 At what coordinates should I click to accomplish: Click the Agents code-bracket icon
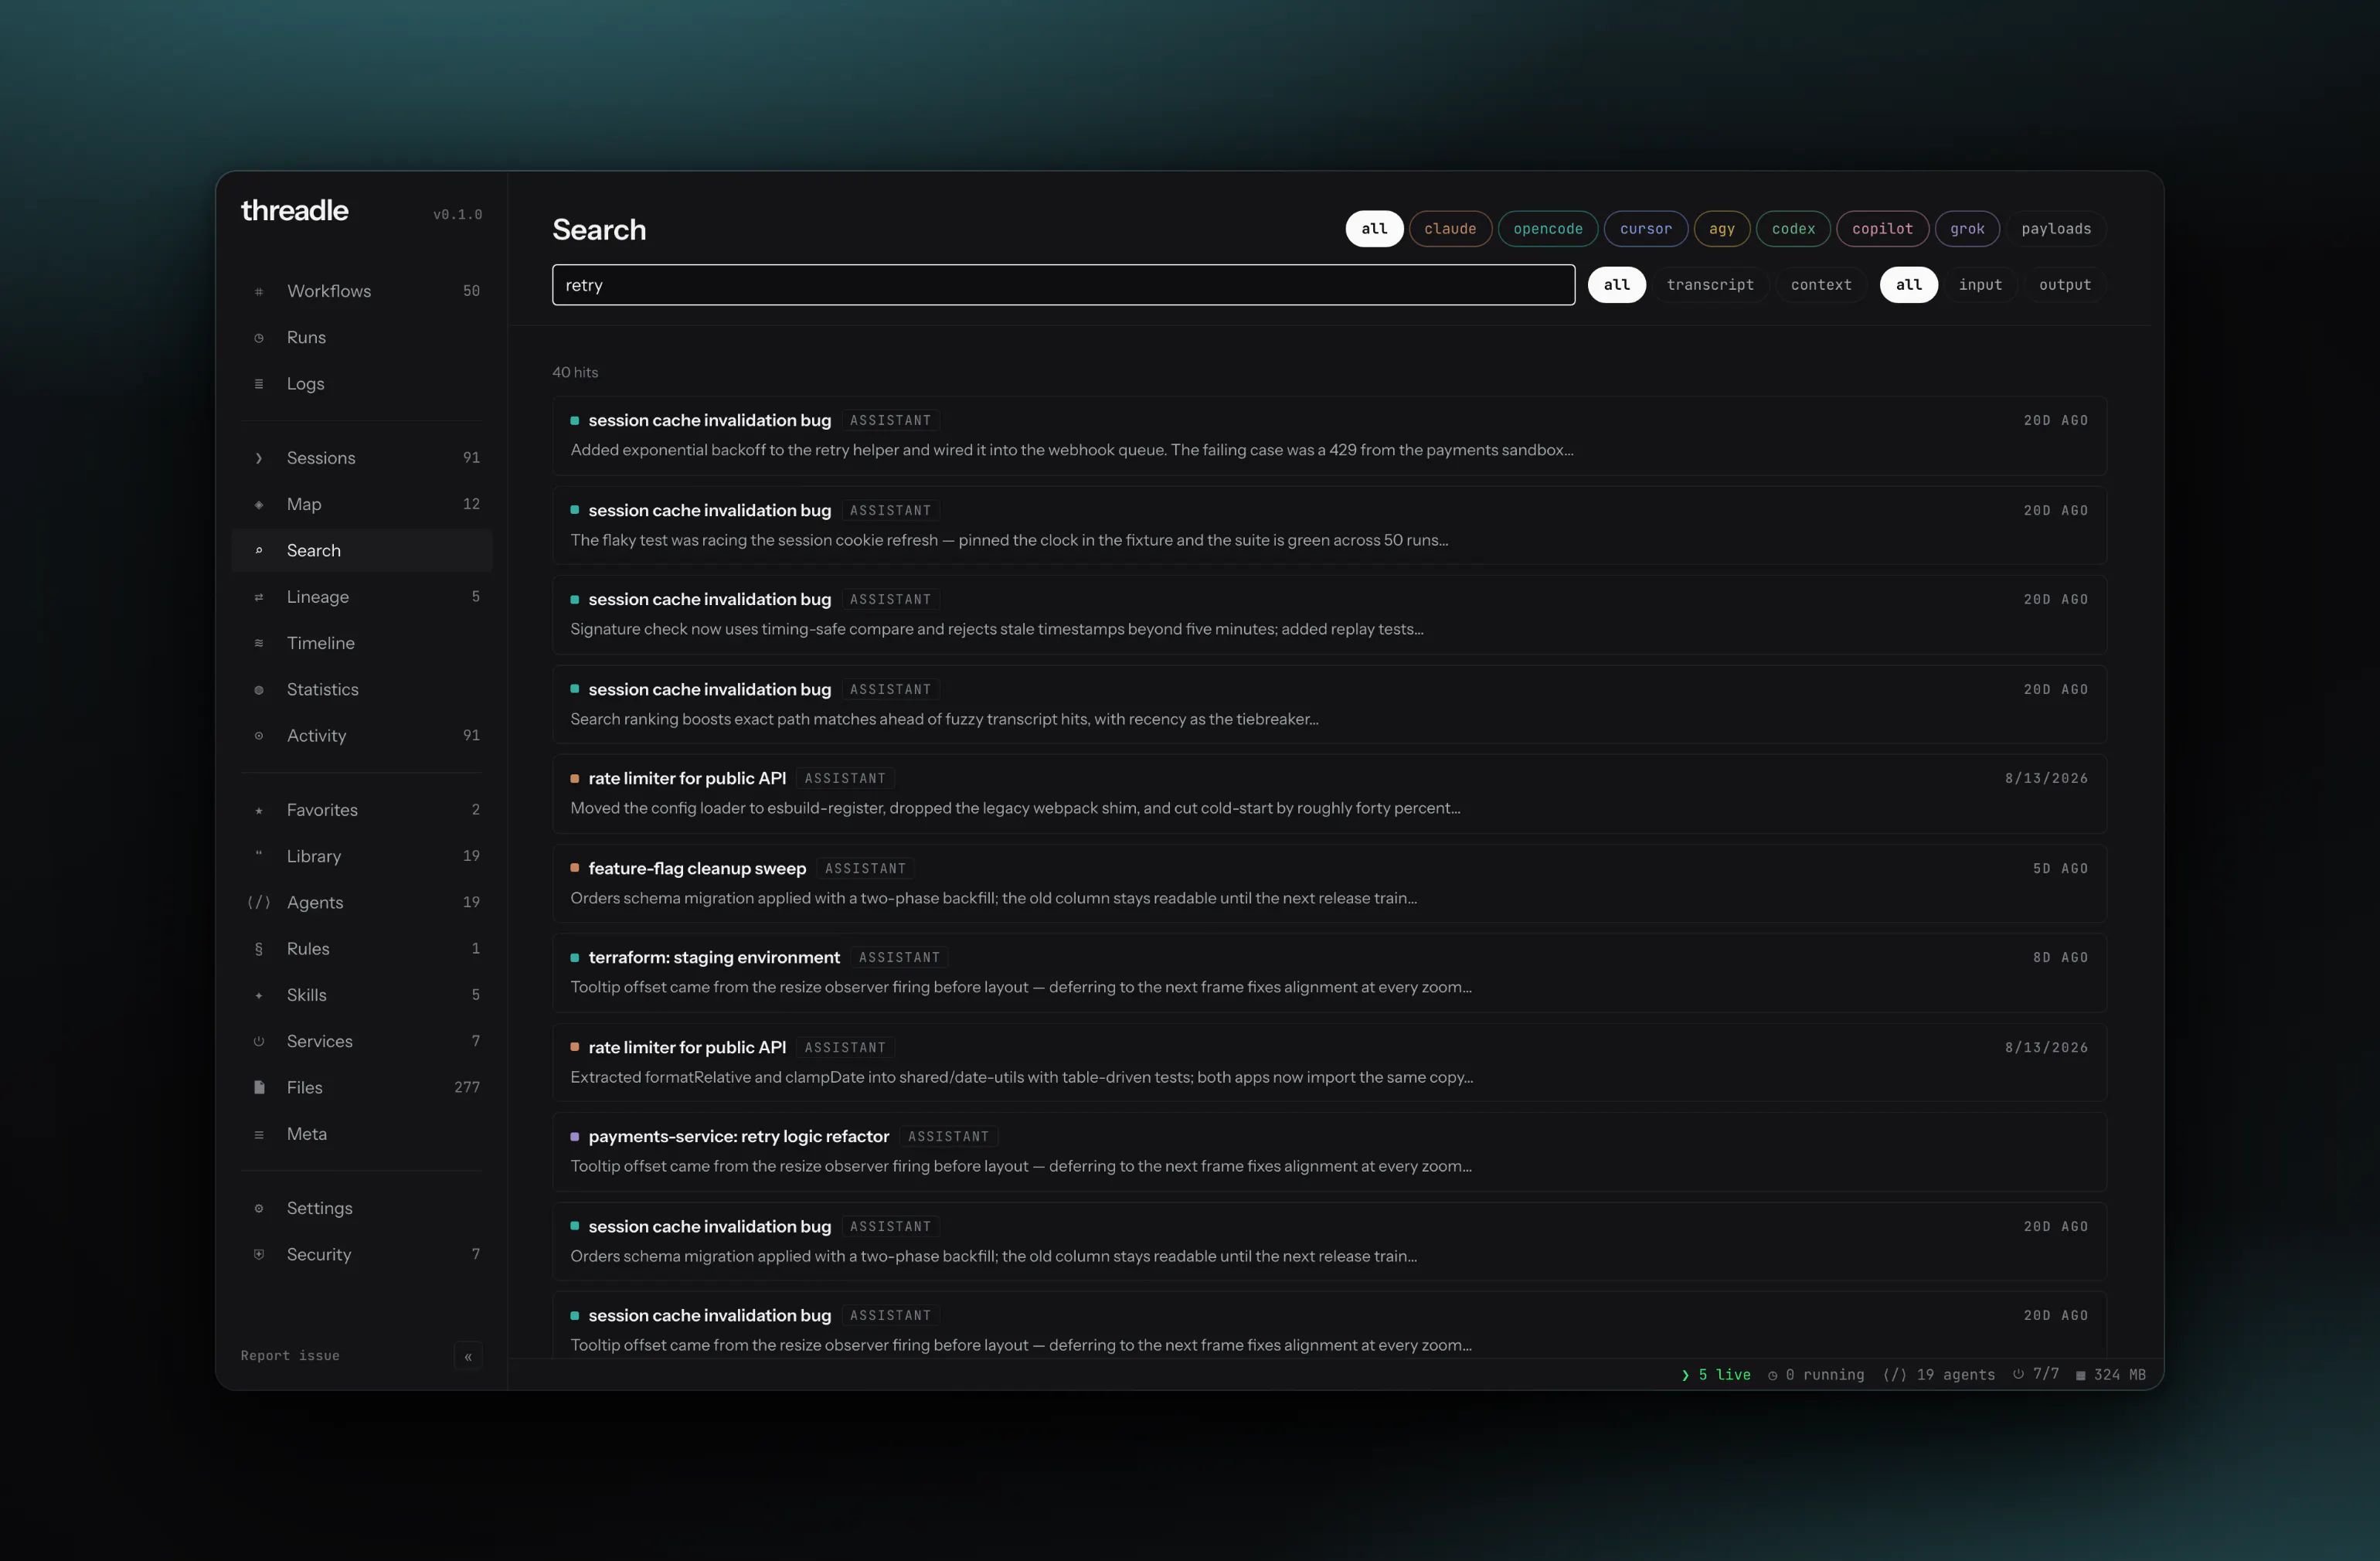259,903
